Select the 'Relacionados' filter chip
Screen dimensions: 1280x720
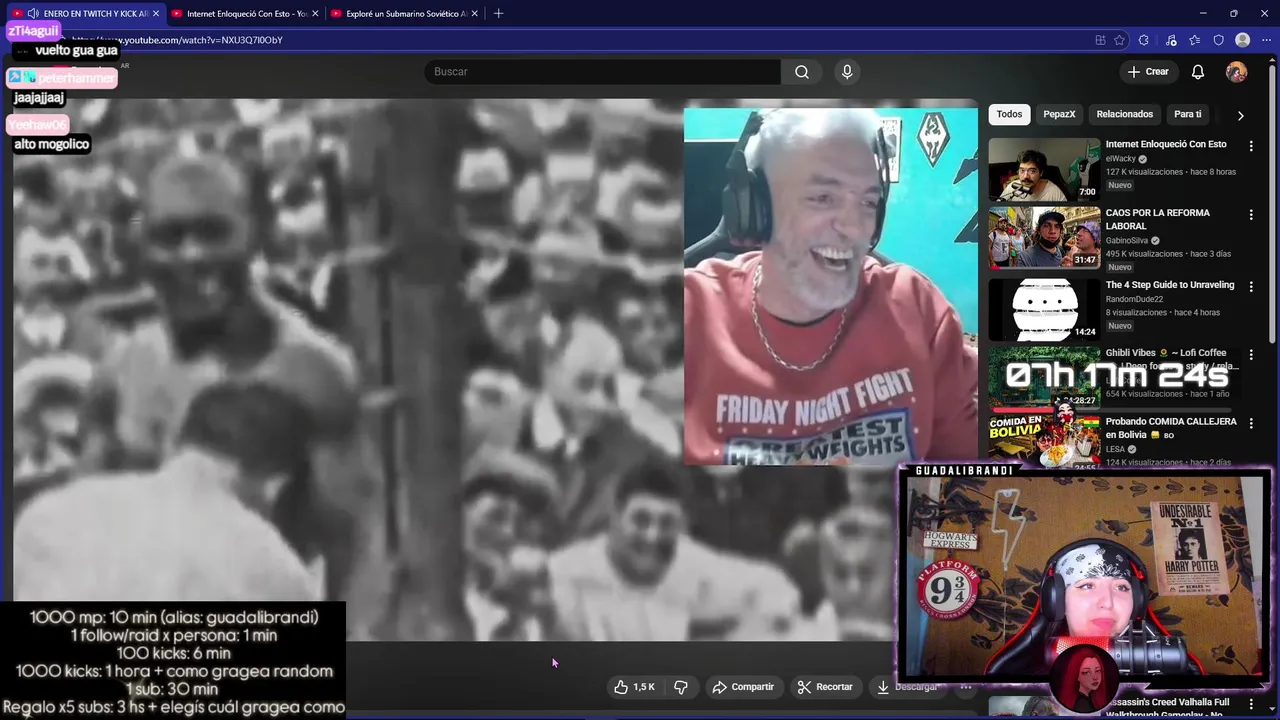tap(1125, 114)
